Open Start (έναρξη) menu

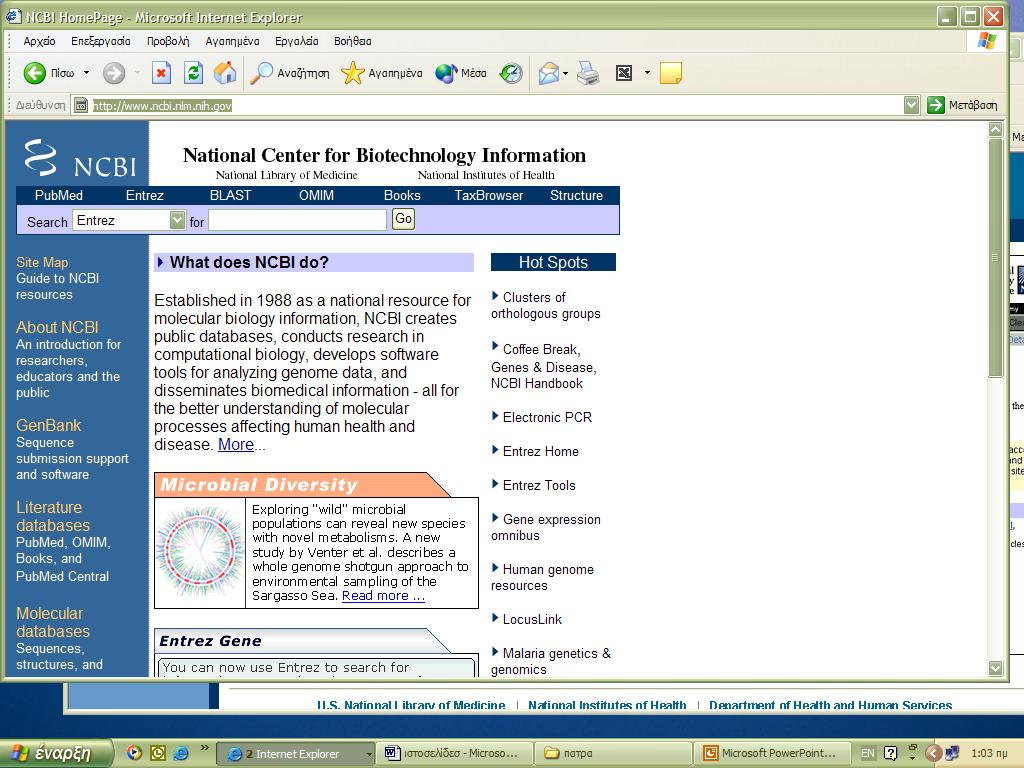pyautogui.click(x=55, y=753)
